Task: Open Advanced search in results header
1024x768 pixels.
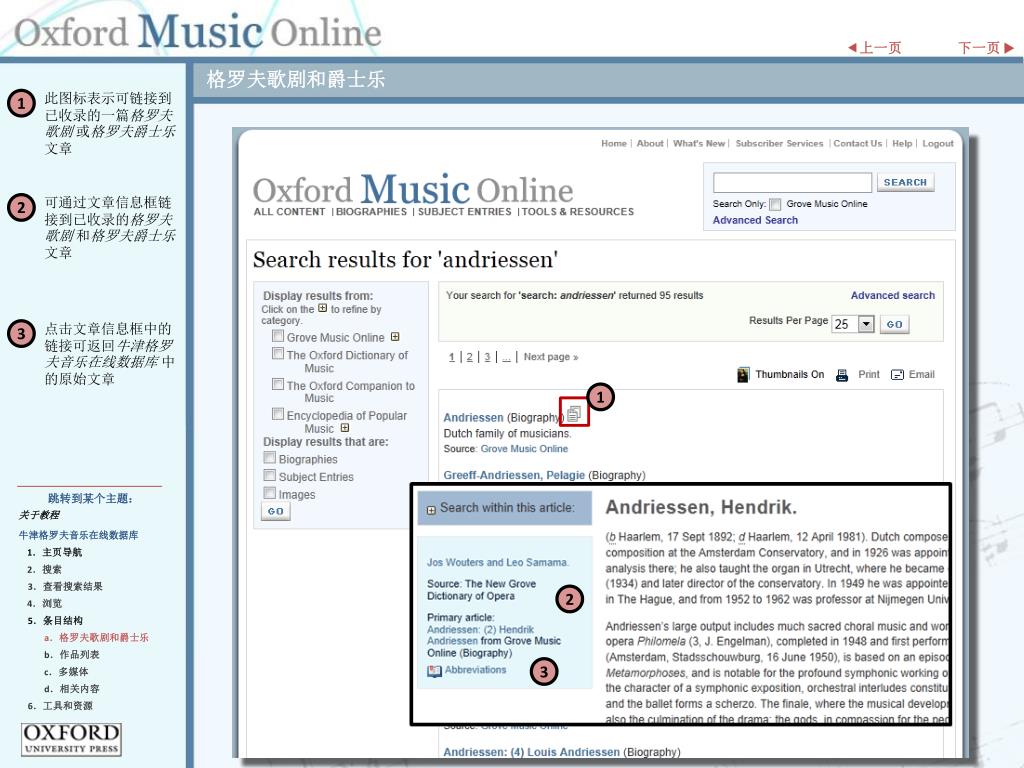Action: [x=893, y=295]
